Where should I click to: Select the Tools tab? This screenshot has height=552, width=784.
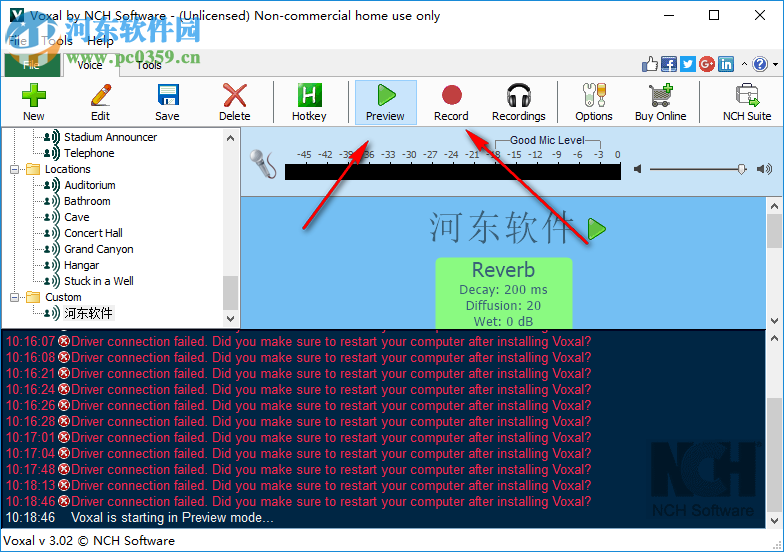tap(149, 65)
